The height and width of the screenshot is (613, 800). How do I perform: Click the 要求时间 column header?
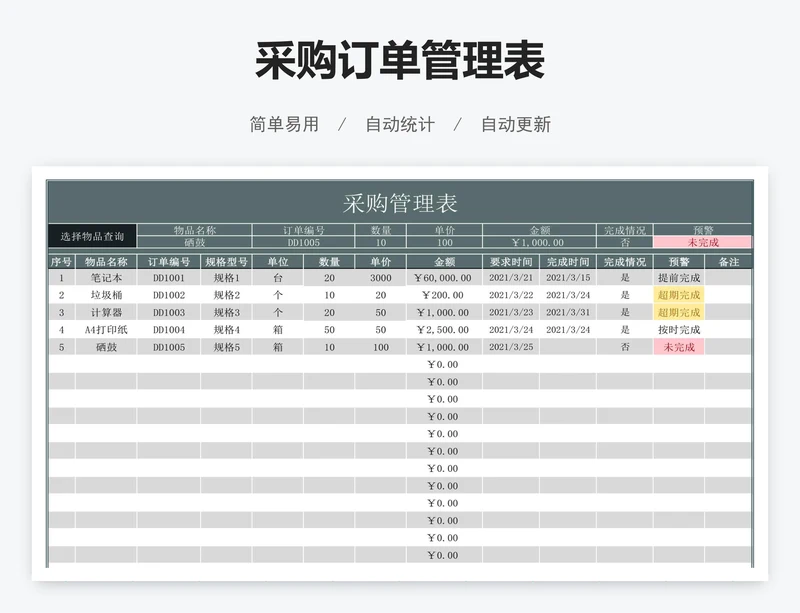(x=511, y=262)
